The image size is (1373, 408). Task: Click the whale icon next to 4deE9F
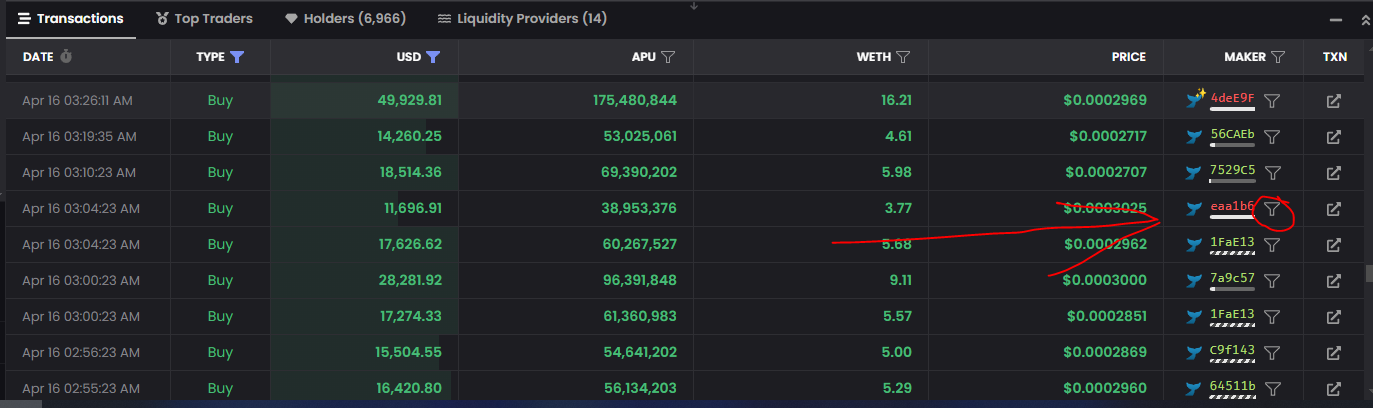pyautogui.click(x=1194, y=100)
